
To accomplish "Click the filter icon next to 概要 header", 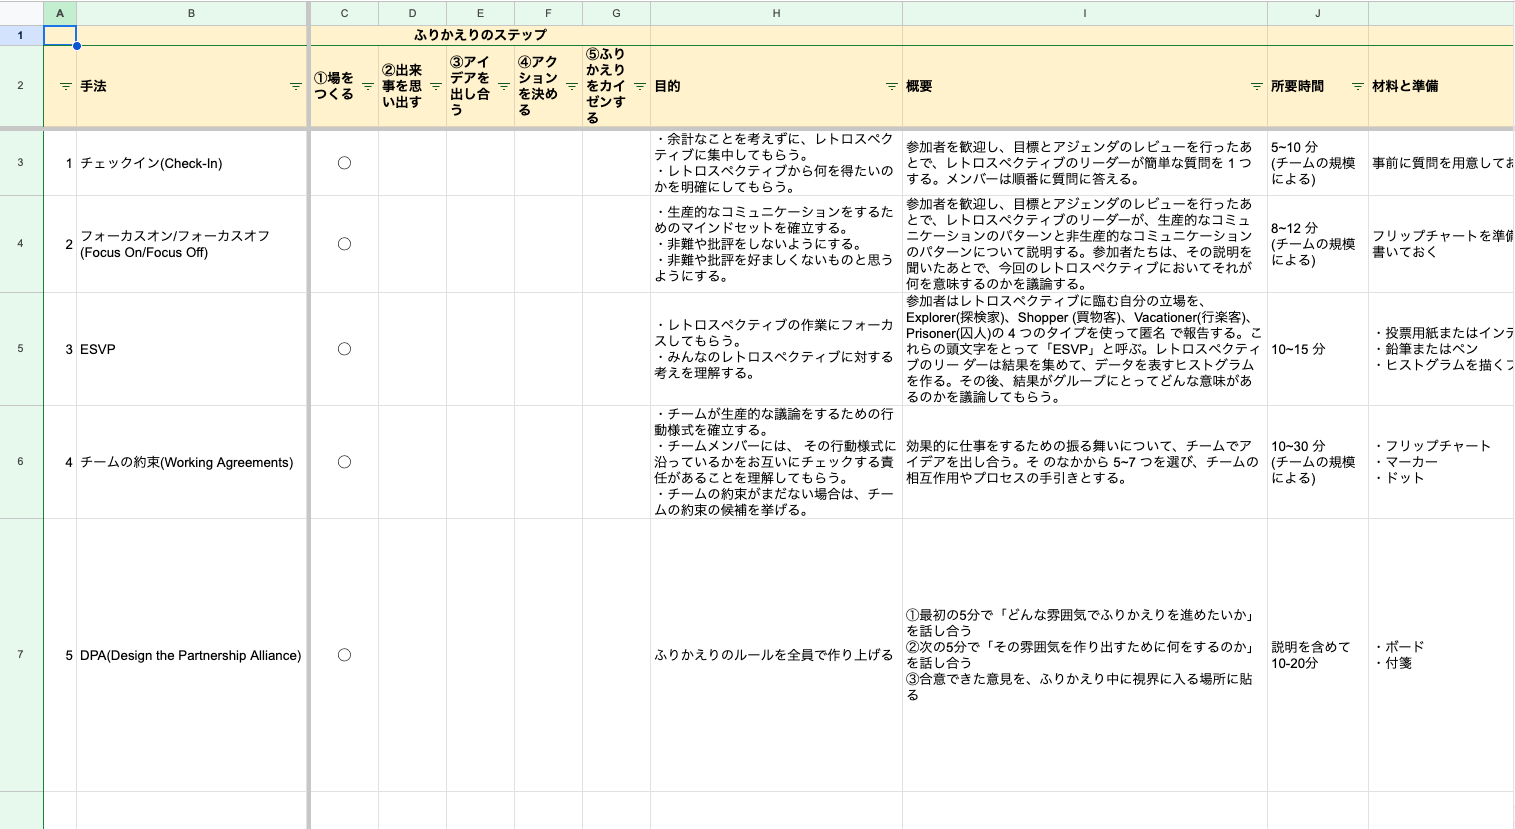I will [x=1255, y=87].
